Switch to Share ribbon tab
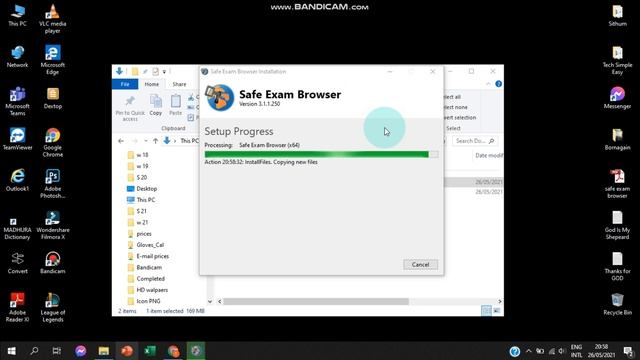This screenshot has width=640, height=360. click(179, 84)
